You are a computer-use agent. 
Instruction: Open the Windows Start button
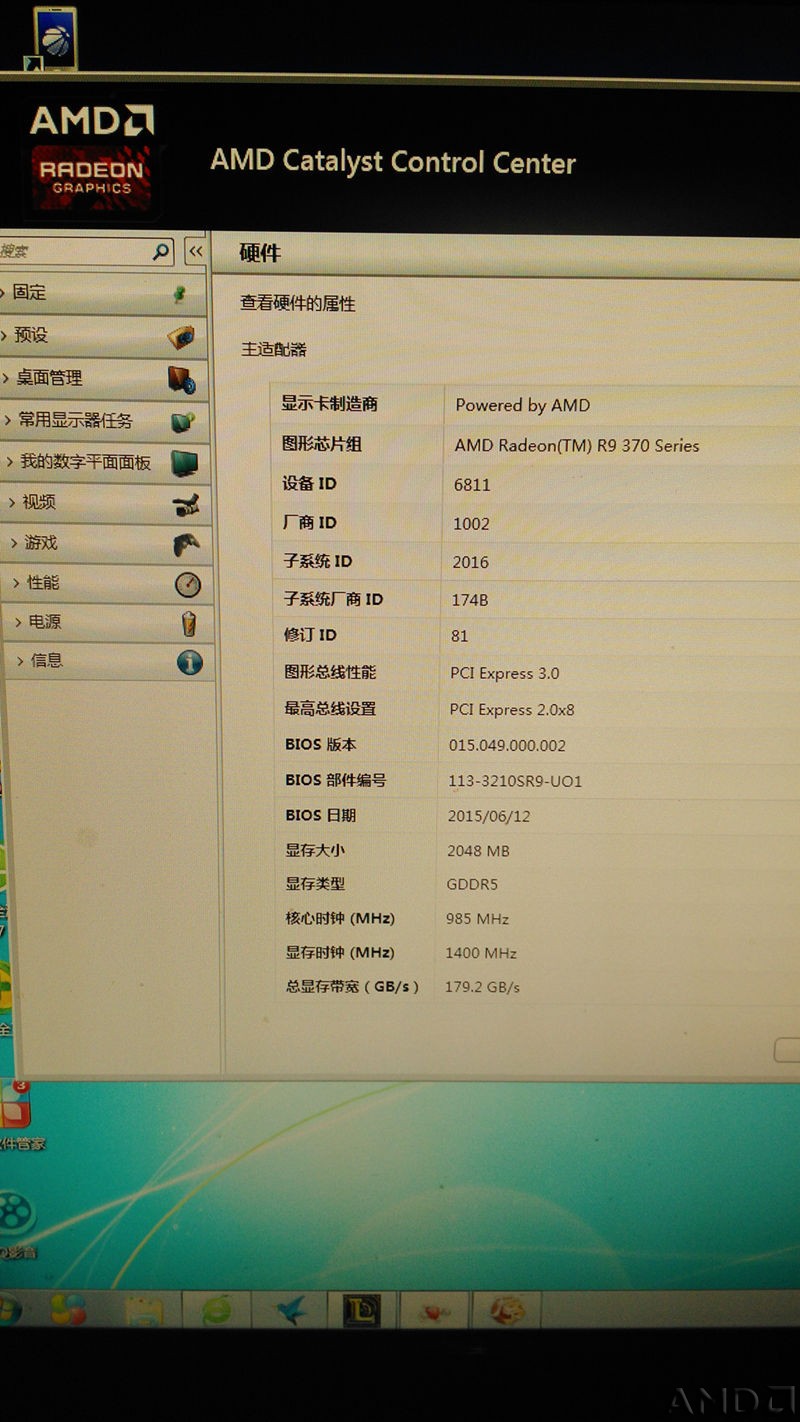(9, 1308)
